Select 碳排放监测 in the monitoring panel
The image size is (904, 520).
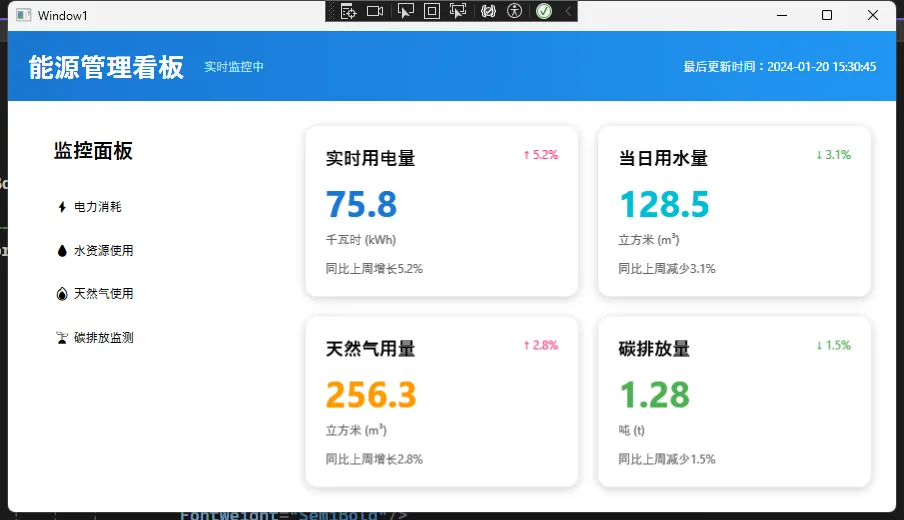(103, 338)
